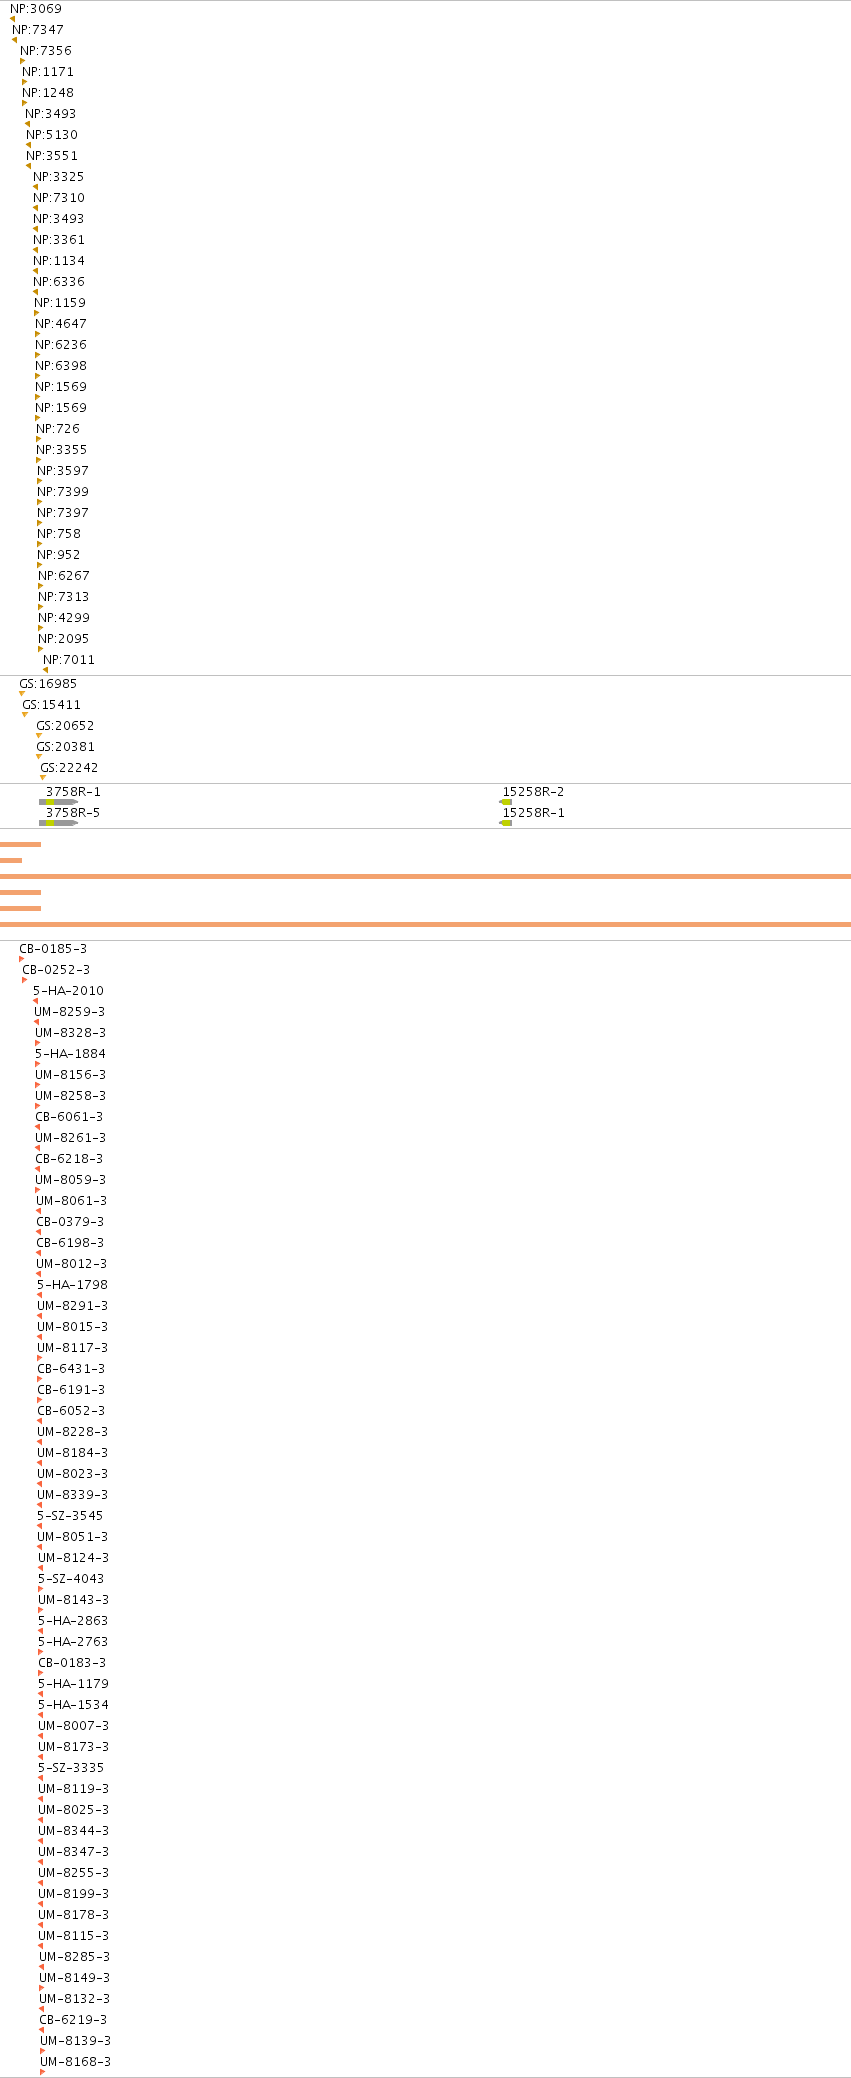The height and width of the screenshot is (2078, 851).
Task: Open feature CB-6219-3
Action: pyautogui.click(x=73, y=2020)
